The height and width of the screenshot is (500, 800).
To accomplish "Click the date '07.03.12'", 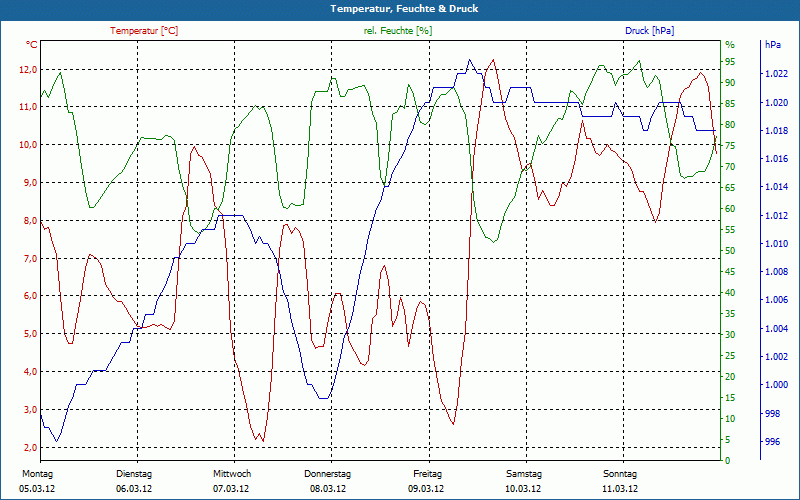I will pyautogui.click(x=231, y=488).
